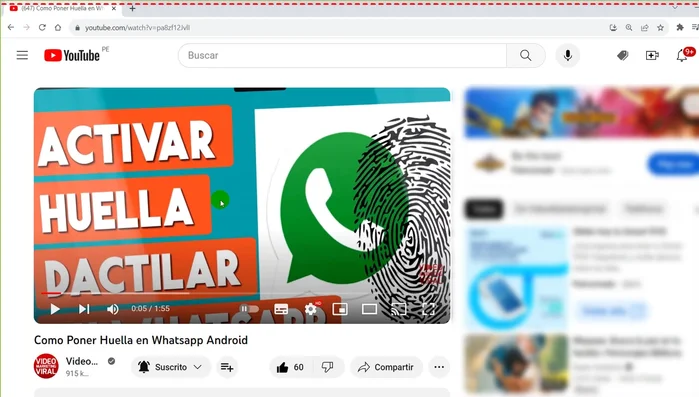The image size is (699, 397).
Task: Go forward in the browser
Action: click(26, 28)
